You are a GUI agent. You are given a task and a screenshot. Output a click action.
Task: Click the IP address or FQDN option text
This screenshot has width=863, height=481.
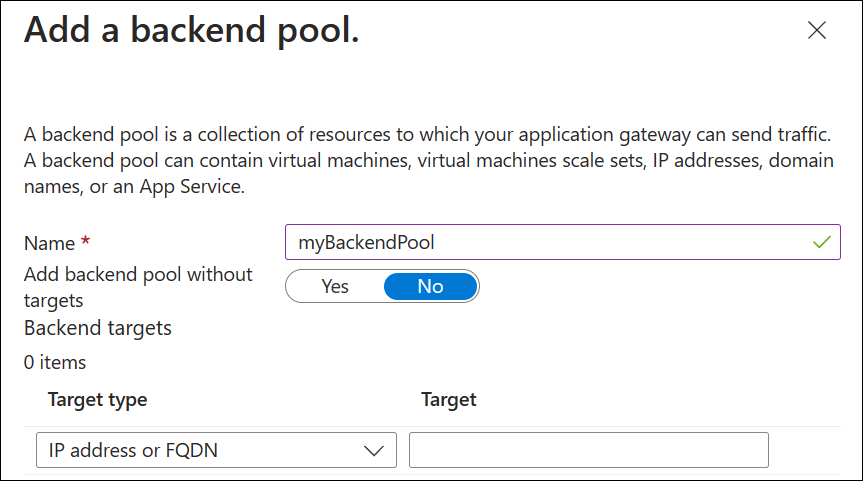134,450
